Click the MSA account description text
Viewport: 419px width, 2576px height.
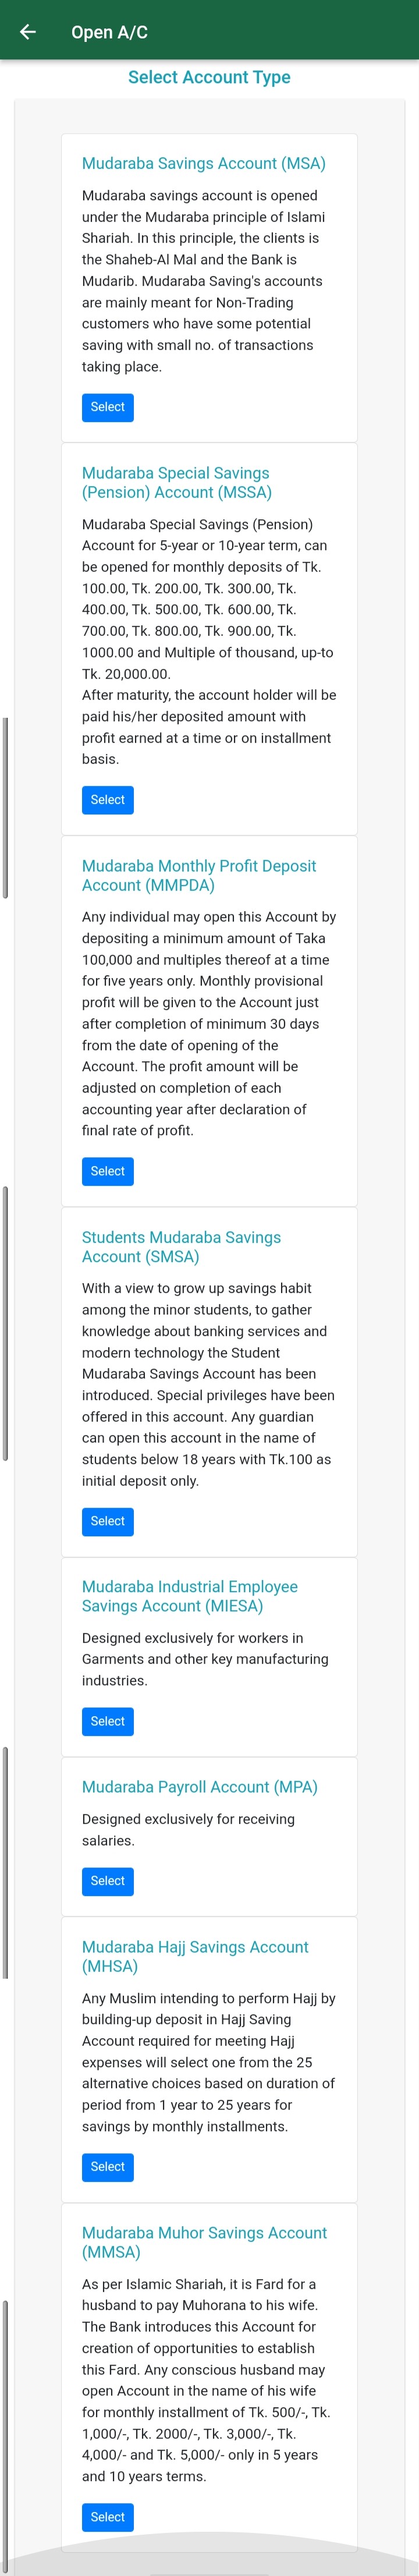(x=205, y=281)
